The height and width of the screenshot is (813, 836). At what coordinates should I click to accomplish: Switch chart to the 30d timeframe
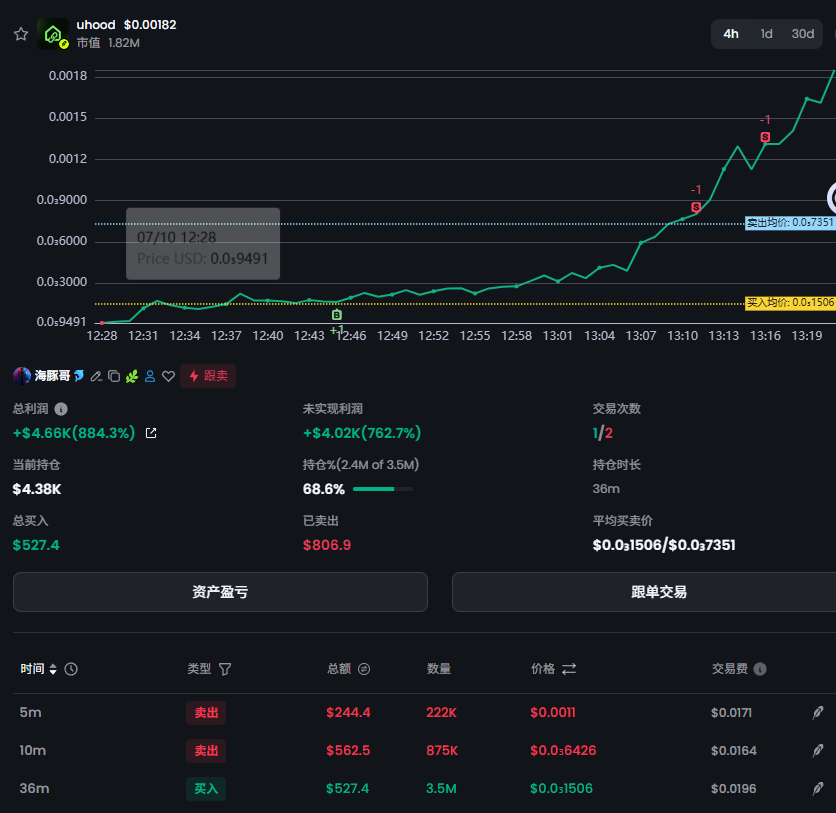[x=802, y=34]
